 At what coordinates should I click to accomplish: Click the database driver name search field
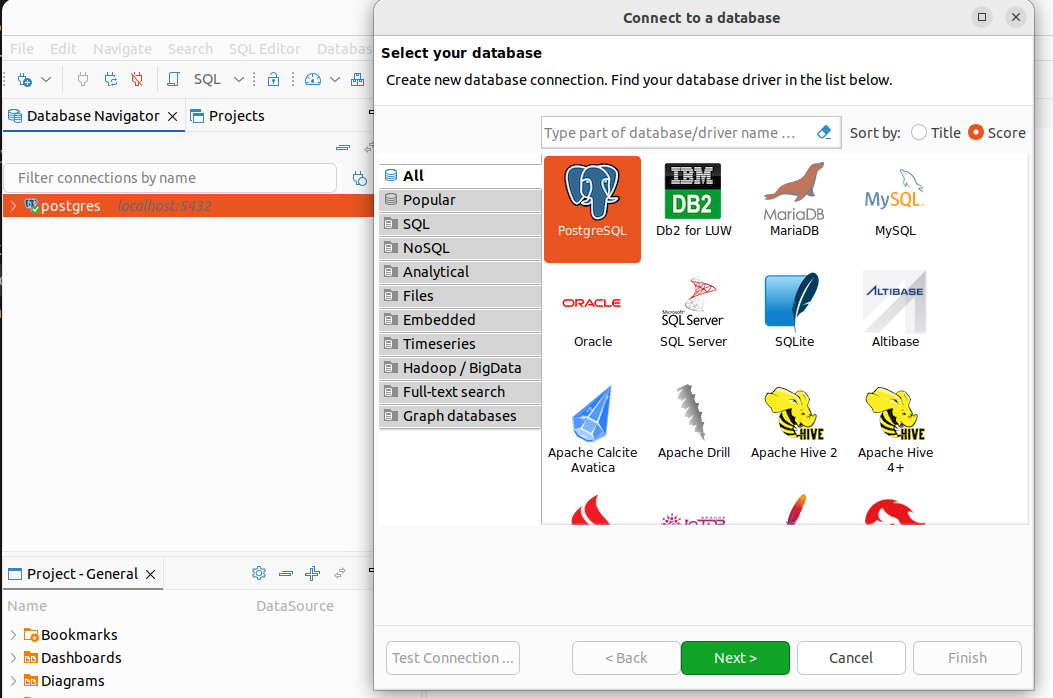[675, 132]
